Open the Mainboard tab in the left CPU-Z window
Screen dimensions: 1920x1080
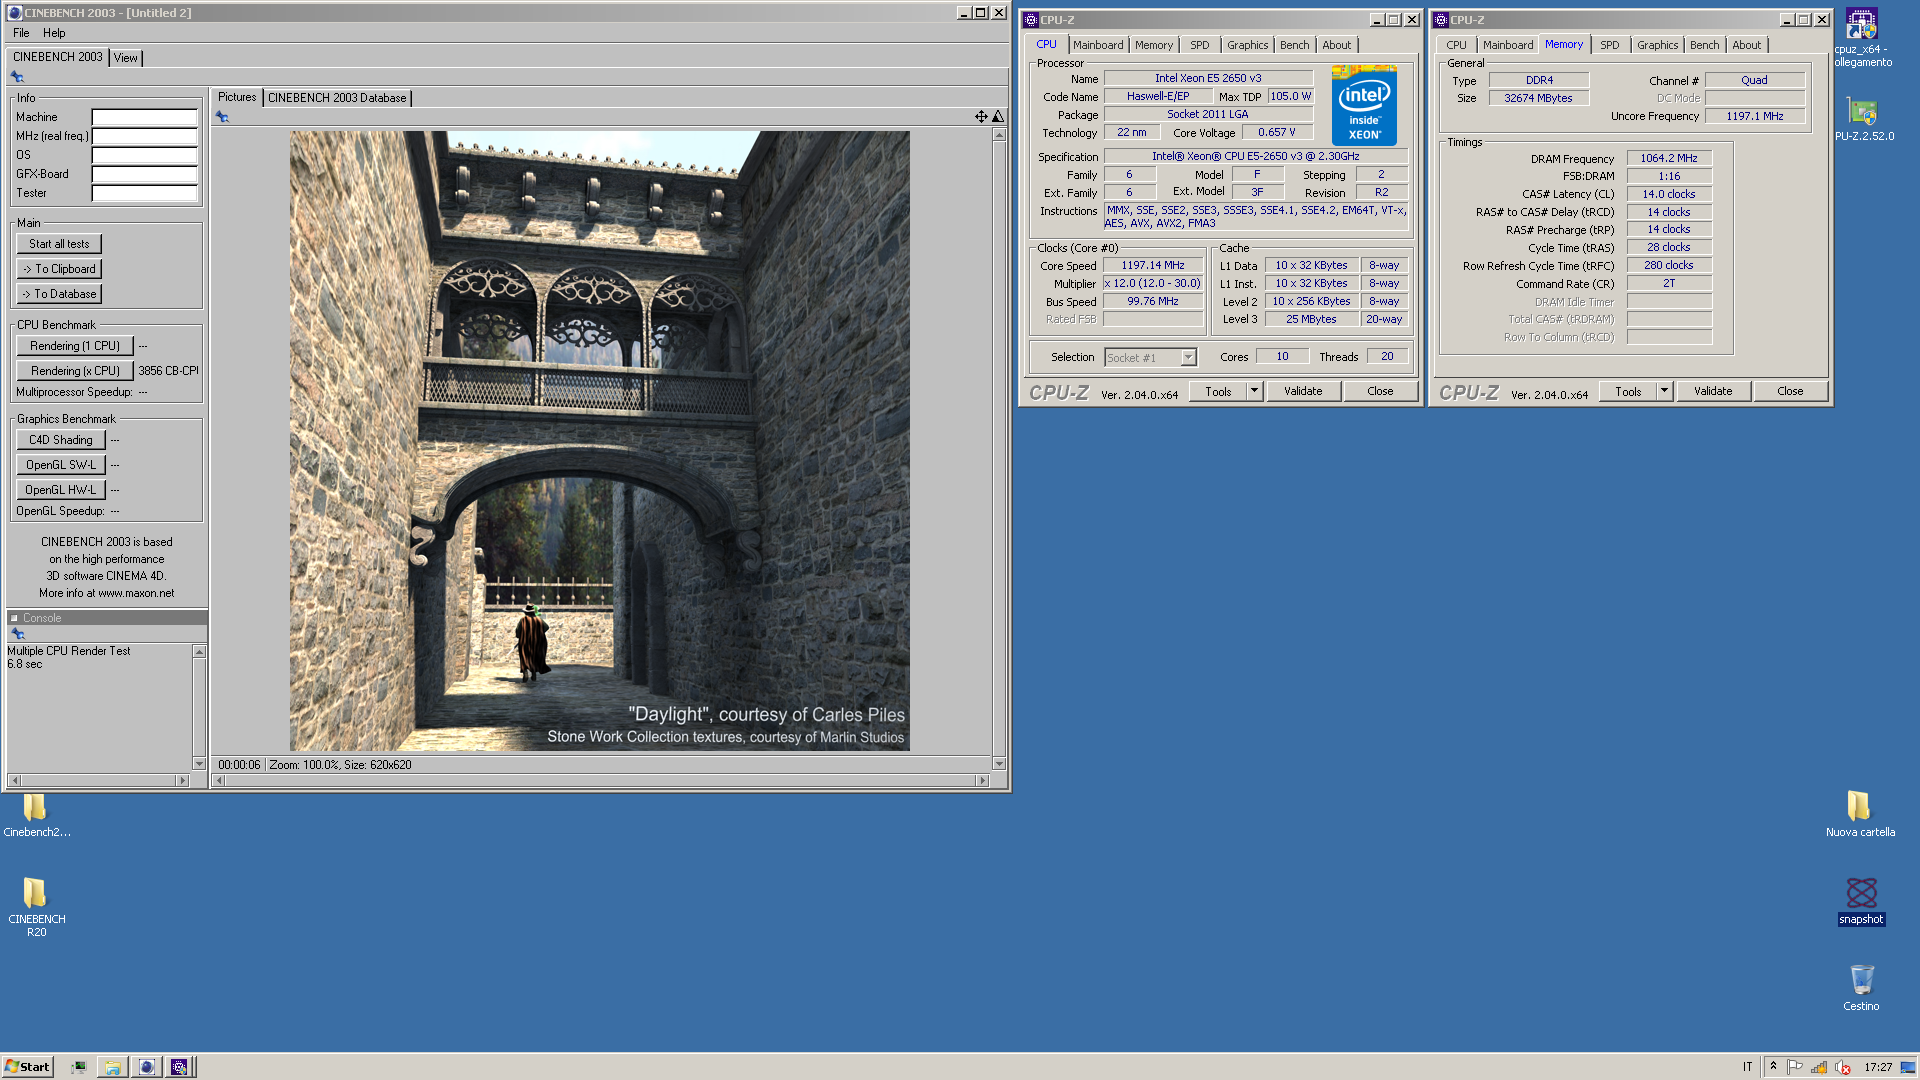pyautogui.click(x=1098, y=45)
